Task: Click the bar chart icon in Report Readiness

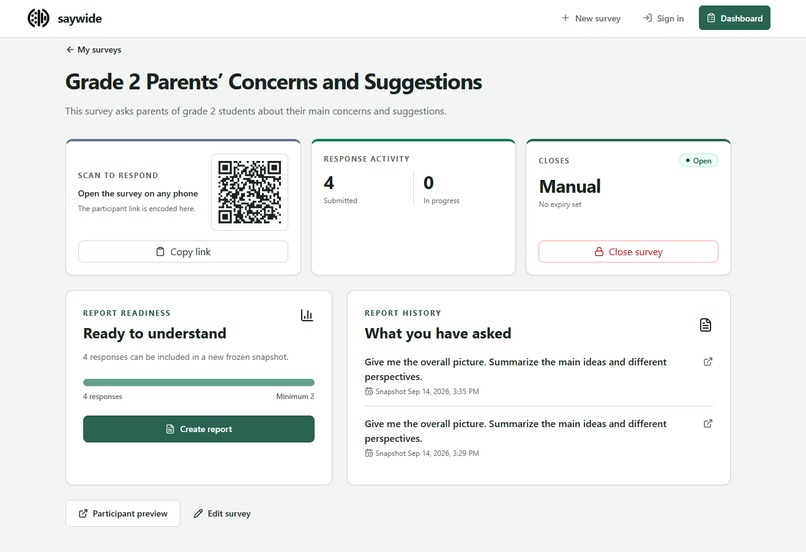Action: click(x=307, y=315)
